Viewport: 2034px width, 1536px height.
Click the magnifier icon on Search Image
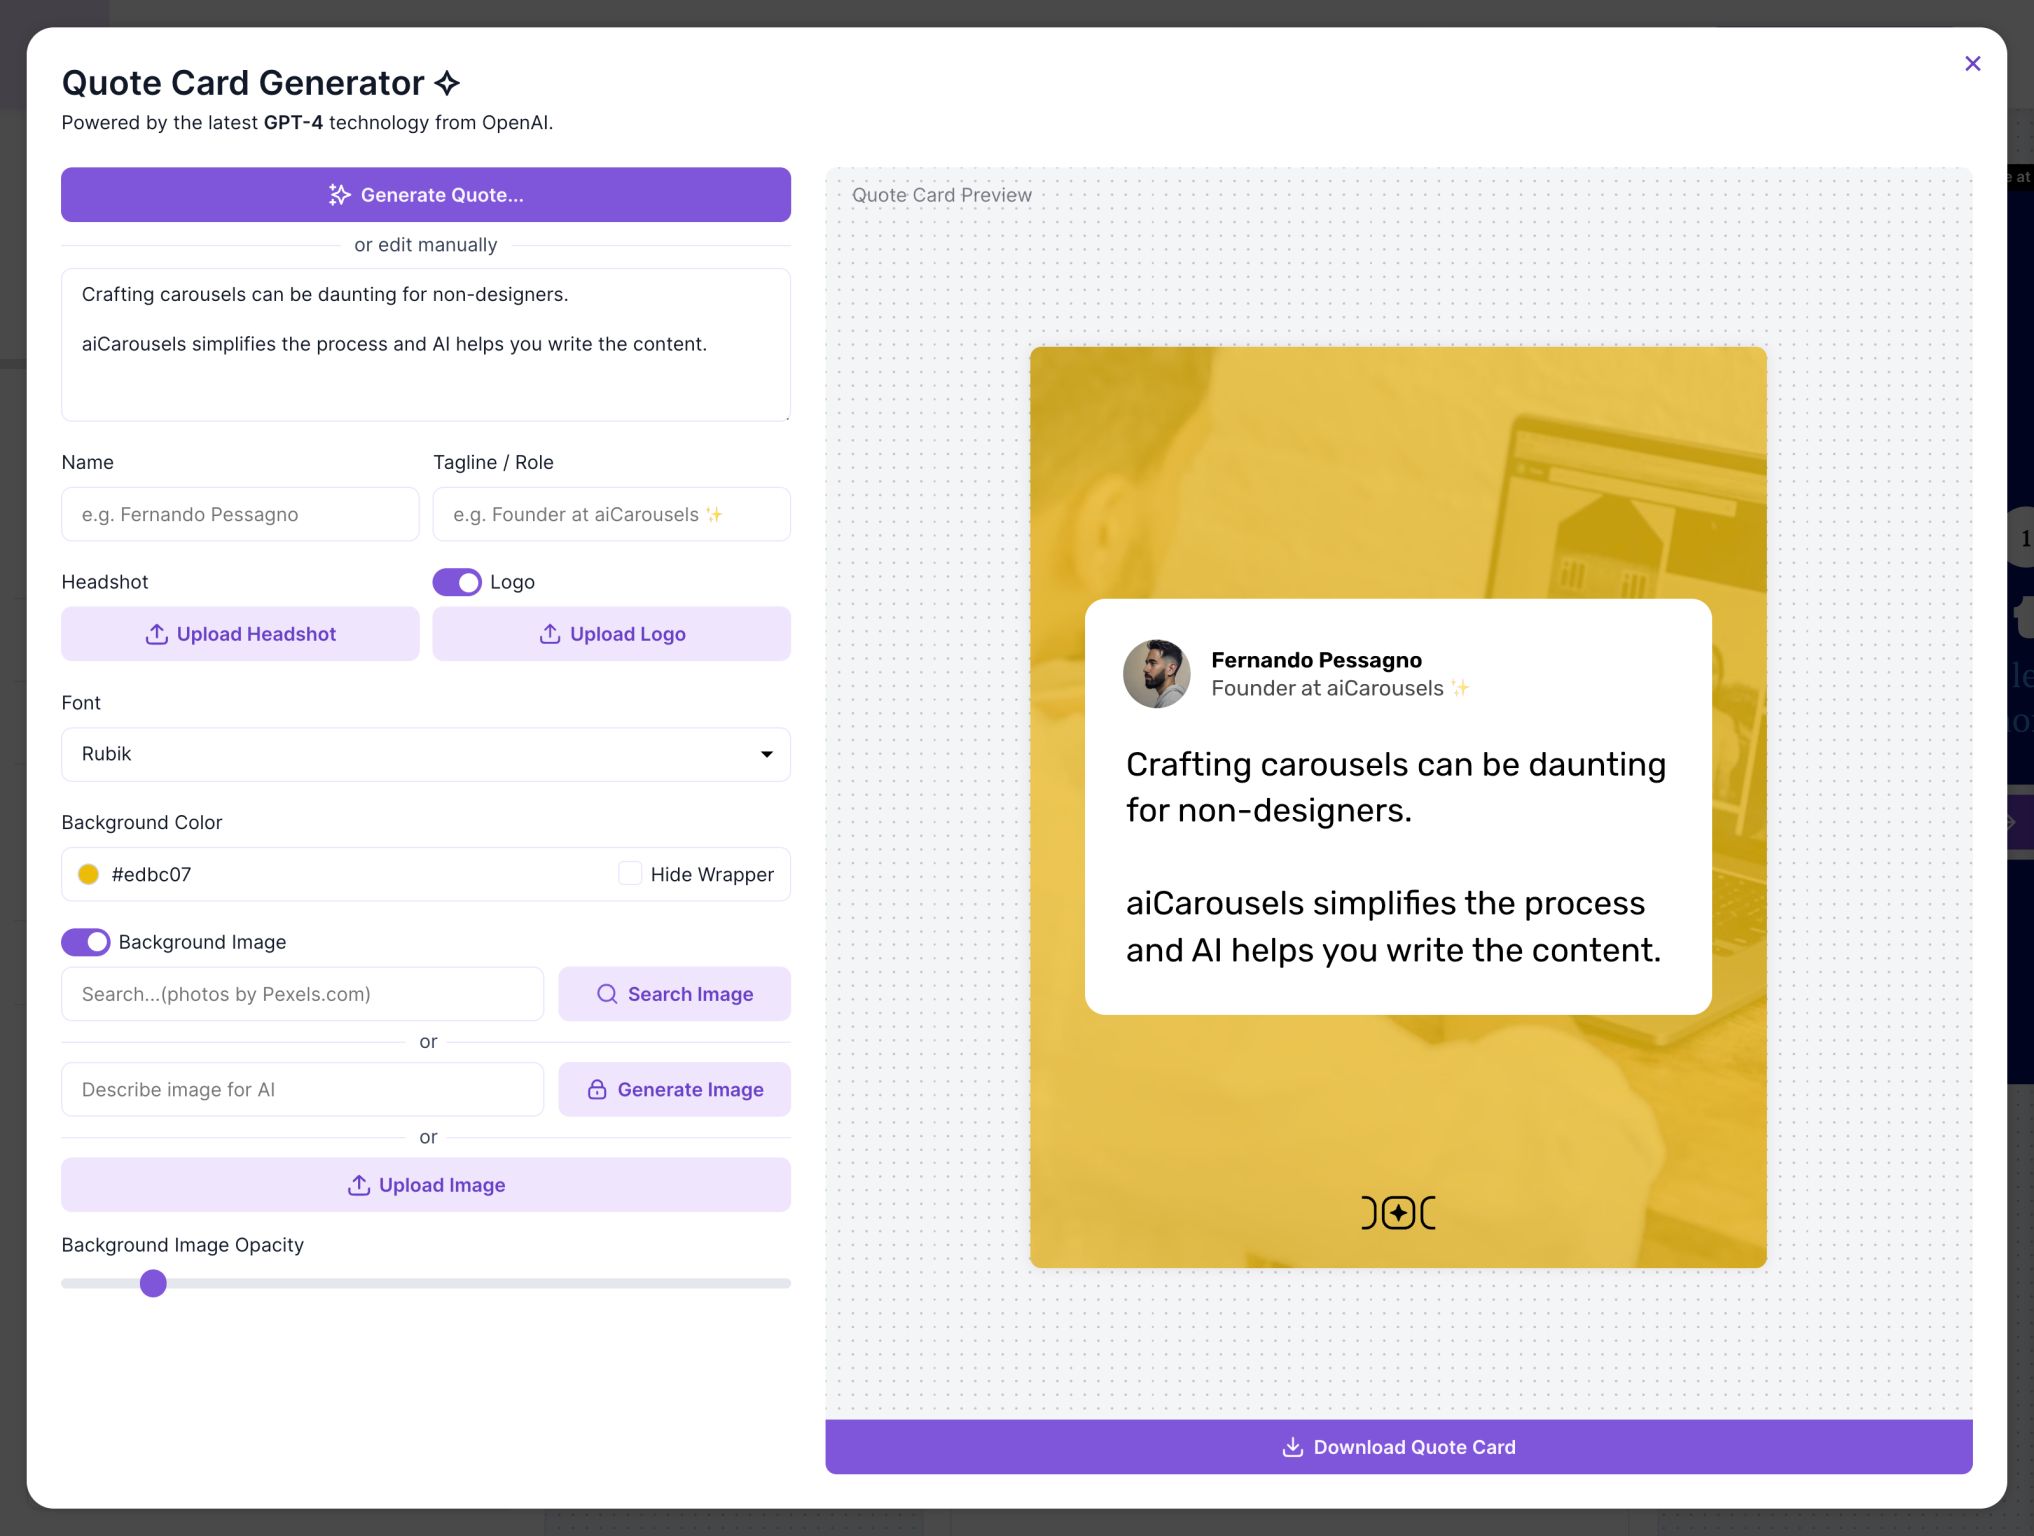pyautogui.click(x=607, y=993)
